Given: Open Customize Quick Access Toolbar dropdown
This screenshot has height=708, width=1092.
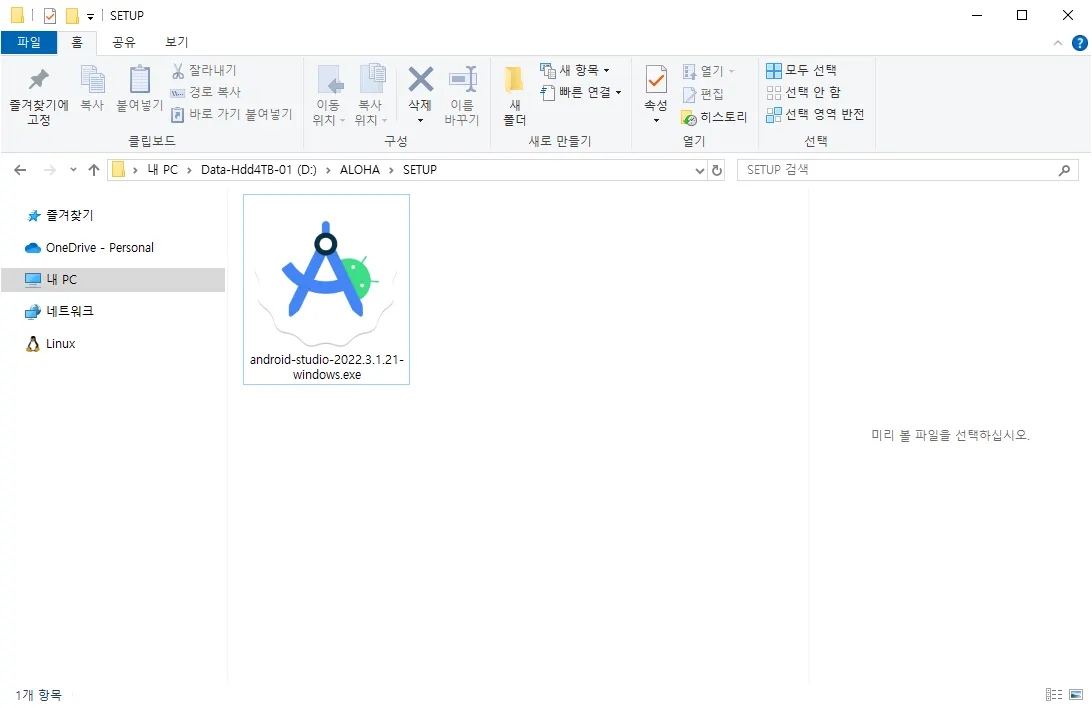Looking at the screenshot, I should pyautogui.click(x=91, y=16).
